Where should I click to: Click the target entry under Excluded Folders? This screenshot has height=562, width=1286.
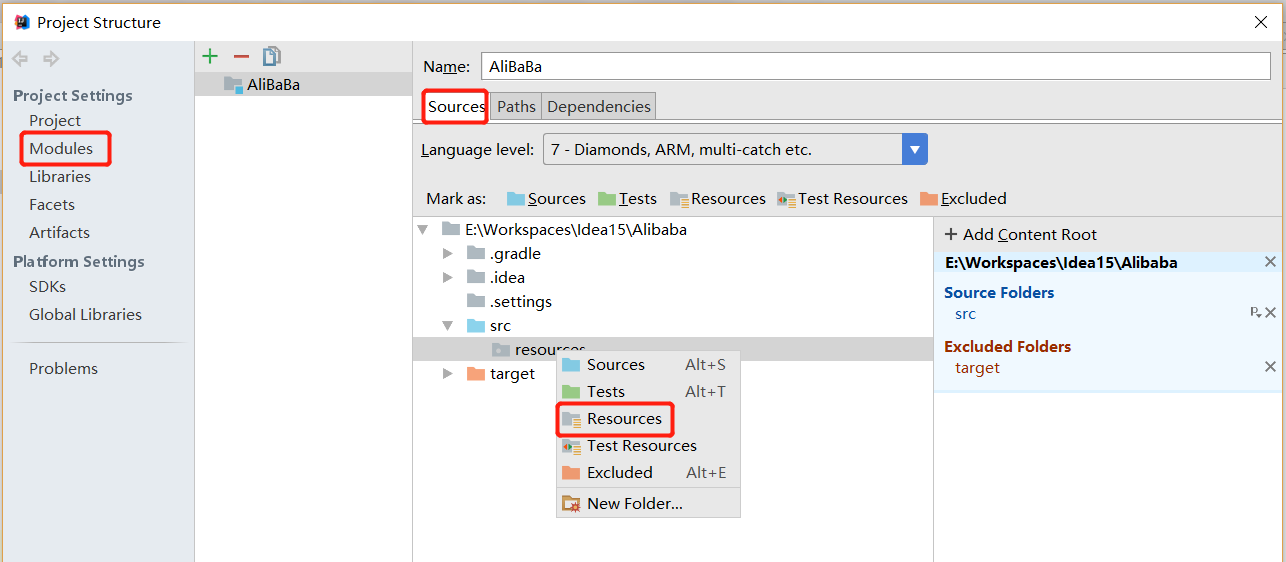[977, 368]
